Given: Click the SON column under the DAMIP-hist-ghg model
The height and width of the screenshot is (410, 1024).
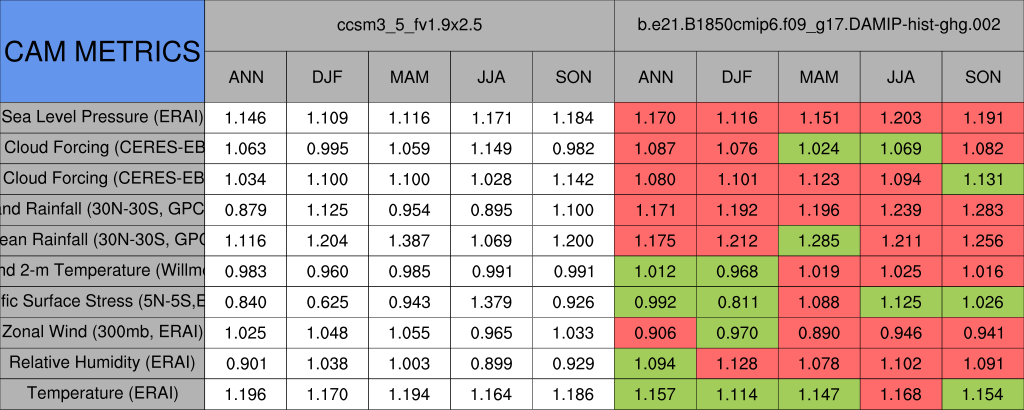Looking at the screenshot, I should (x=983, y=77).
